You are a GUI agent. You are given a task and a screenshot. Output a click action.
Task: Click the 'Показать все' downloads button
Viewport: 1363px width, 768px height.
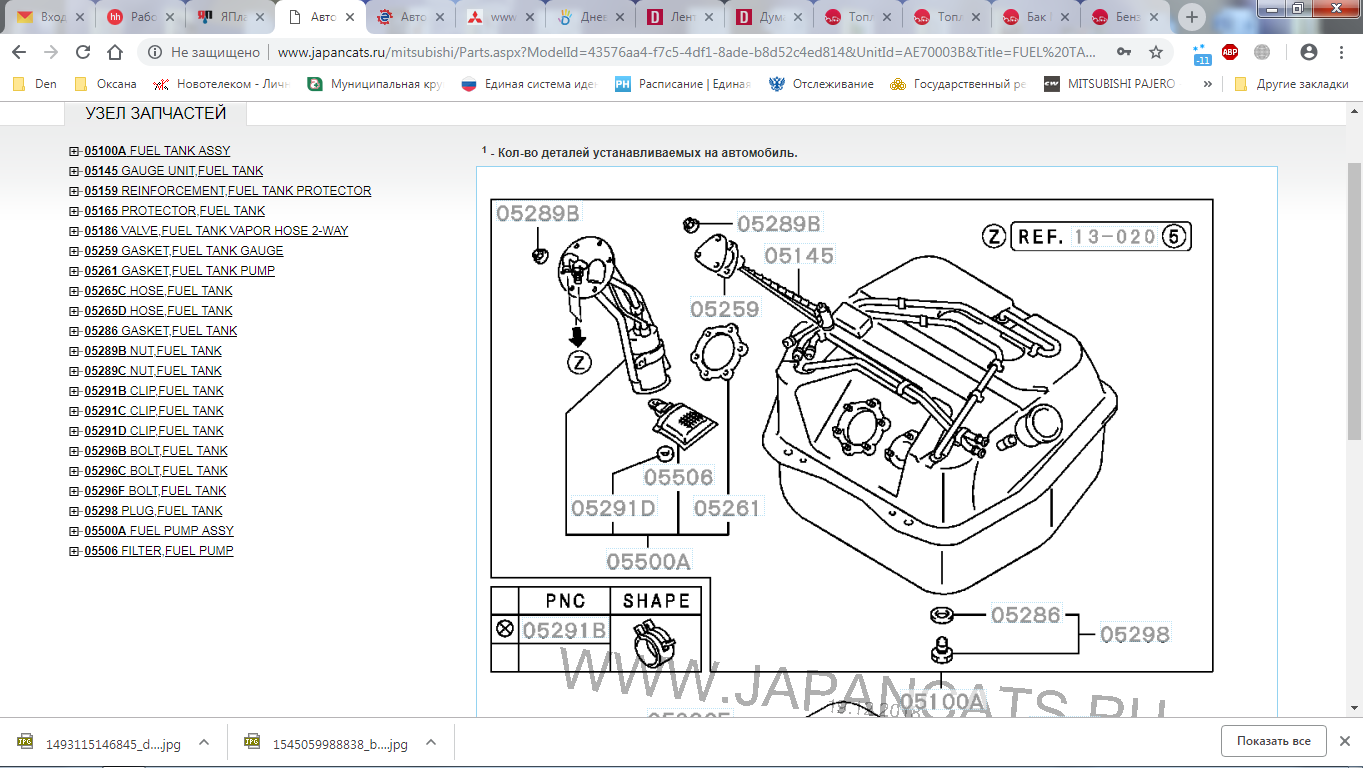point(1273,741)
